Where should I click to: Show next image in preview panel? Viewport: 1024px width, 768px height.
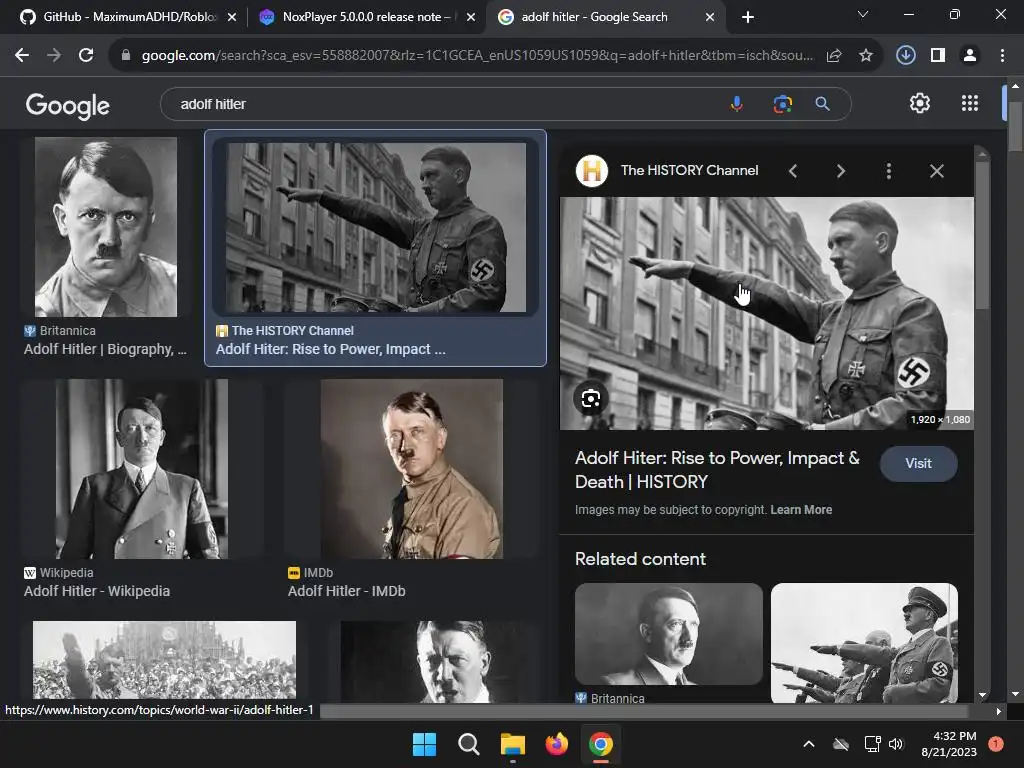point(840,171)
